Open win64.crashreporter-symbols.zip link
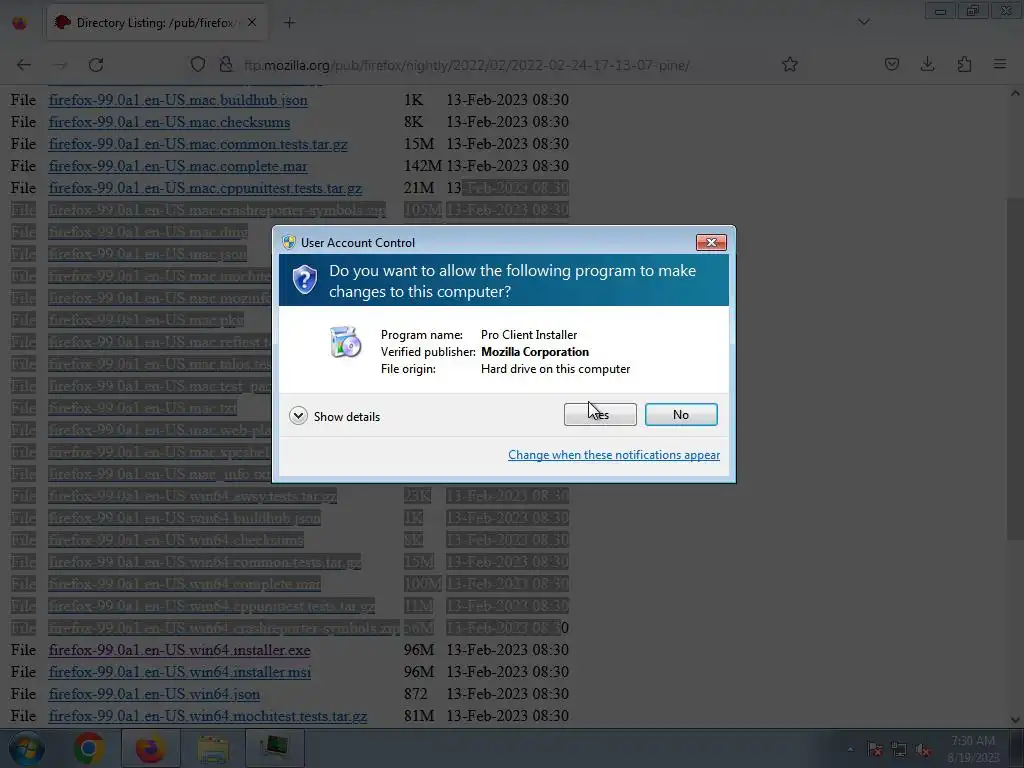The image size is (1024, 768). click(x=224, y=628)
